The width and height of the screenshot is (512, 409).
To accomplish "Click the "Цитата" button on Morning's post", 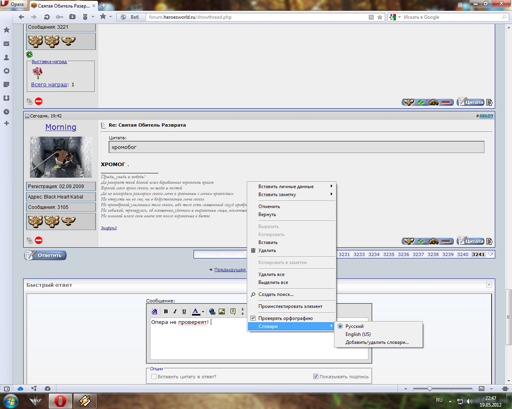I will pyautogui.click(x=470, y=241).
